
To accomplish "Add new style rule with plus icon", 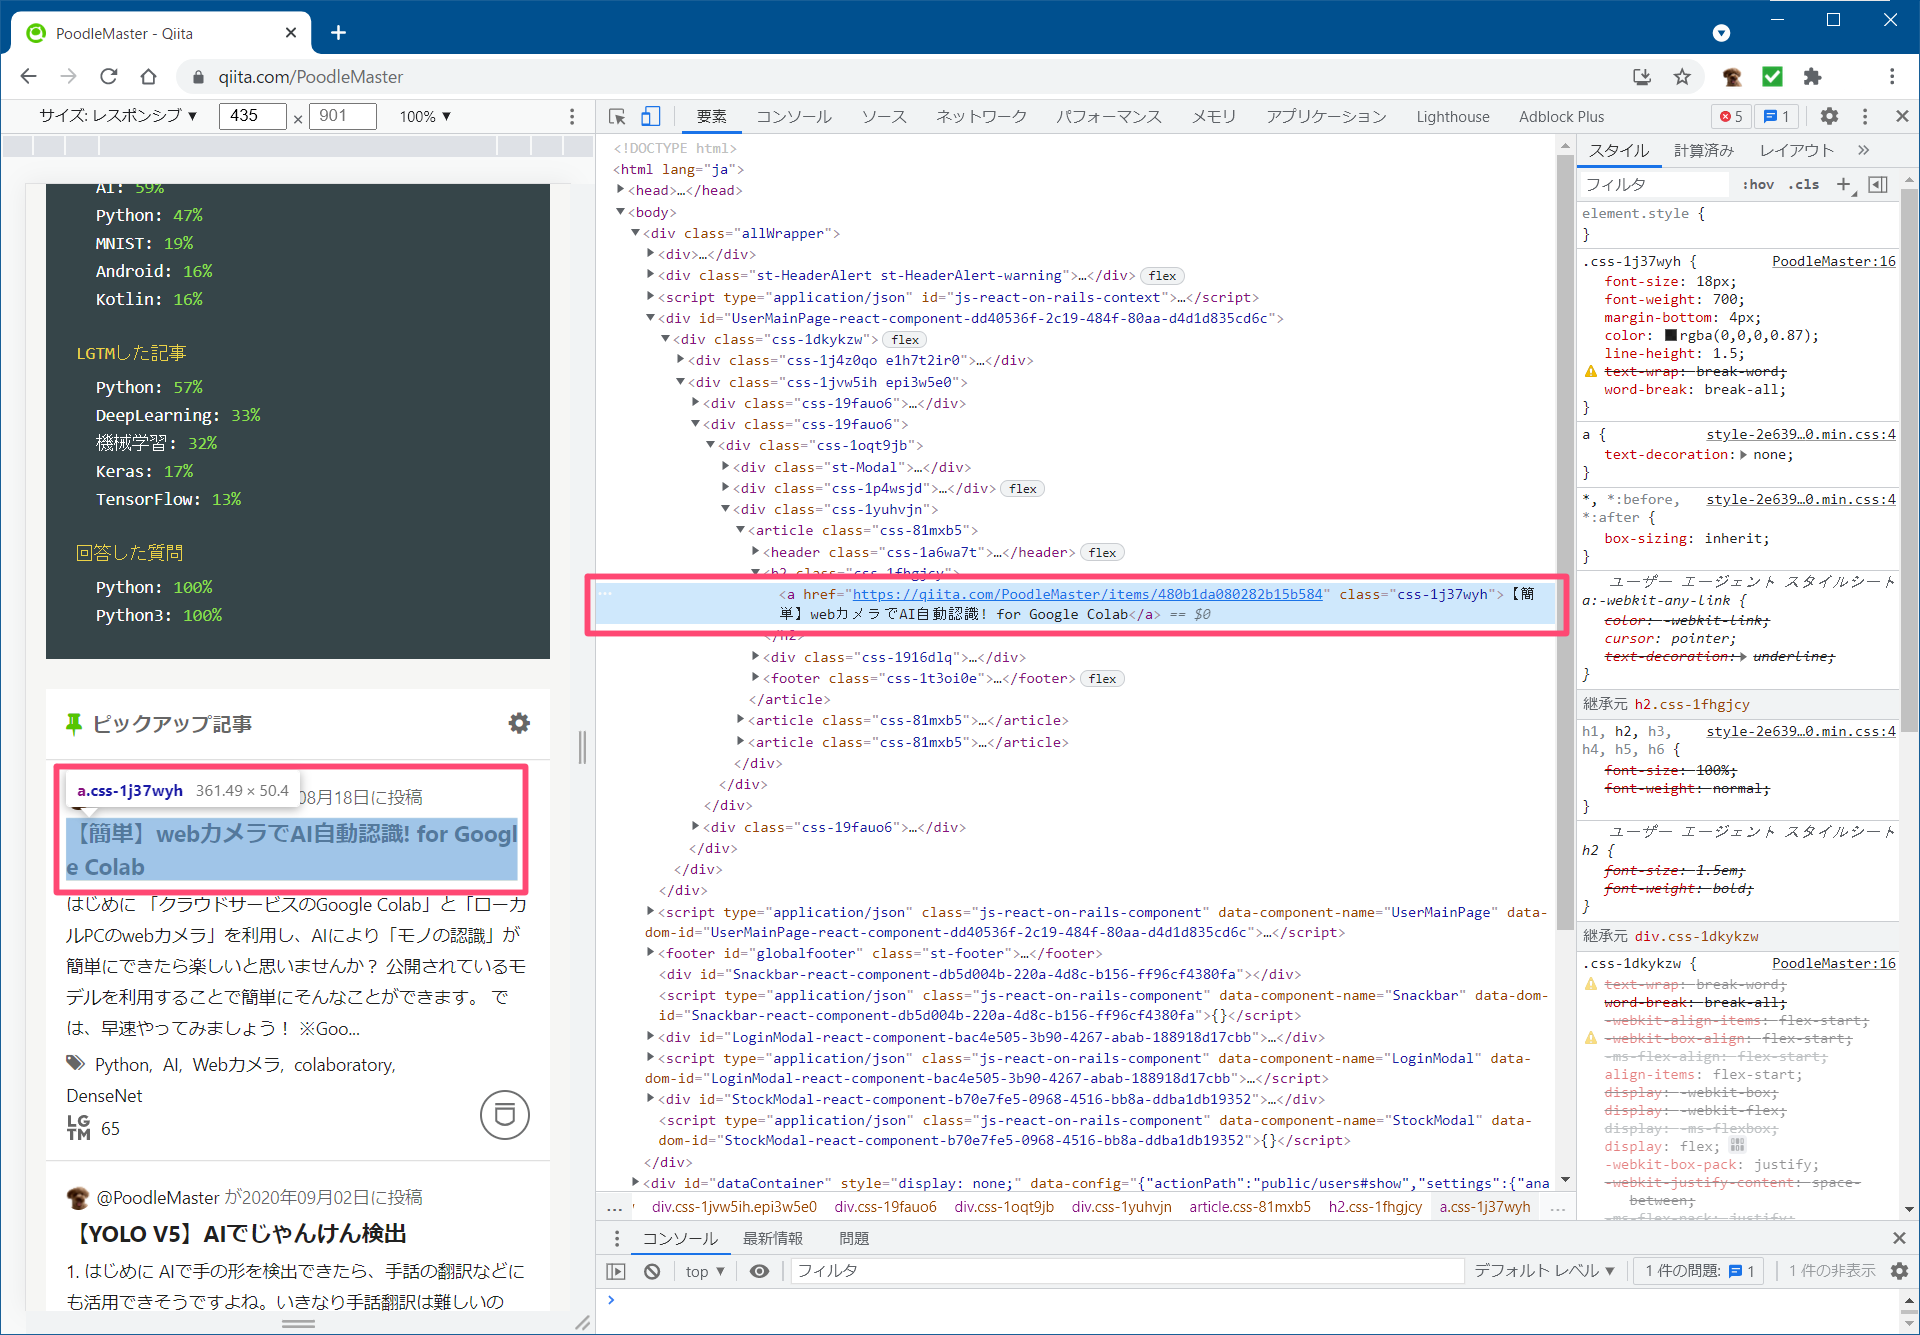I will pos(1844,184).
